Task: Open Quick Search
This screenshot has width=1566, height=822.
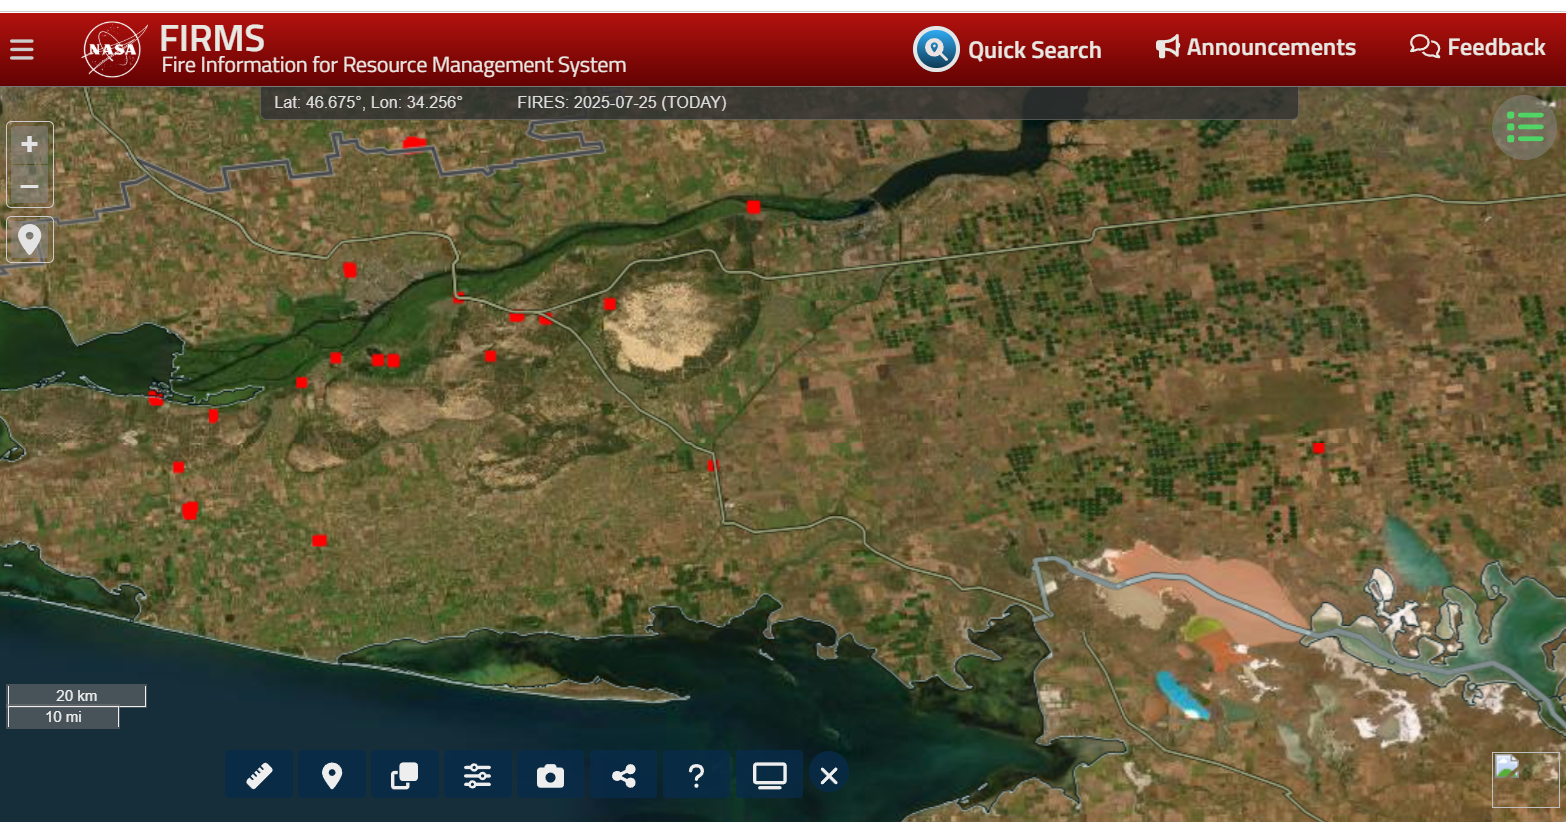Action: point(1007,49)
